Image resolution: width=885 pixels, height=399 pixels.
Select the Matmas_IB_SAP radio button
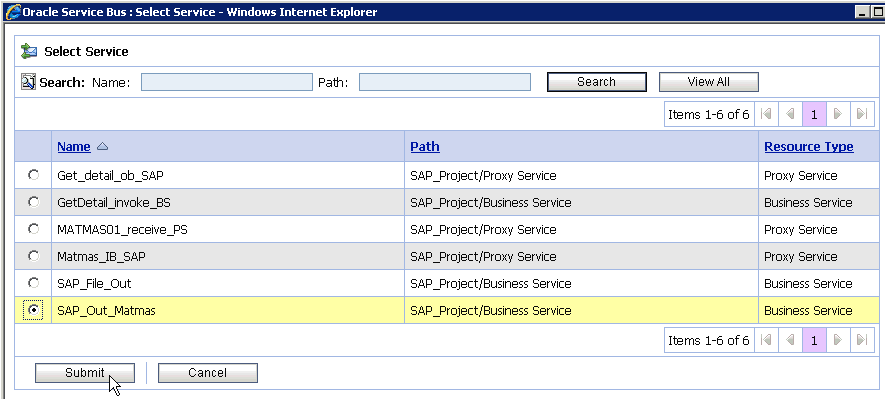pos(34,256)
